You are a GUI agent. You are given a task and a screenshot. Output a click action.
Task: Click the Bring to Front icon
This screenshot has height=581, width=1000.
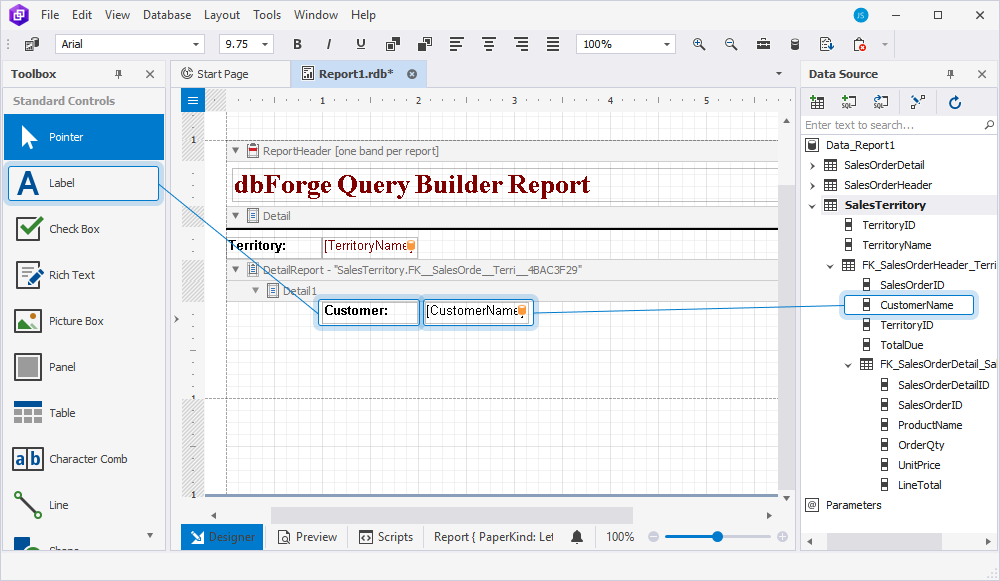click(x=393, y=44)
